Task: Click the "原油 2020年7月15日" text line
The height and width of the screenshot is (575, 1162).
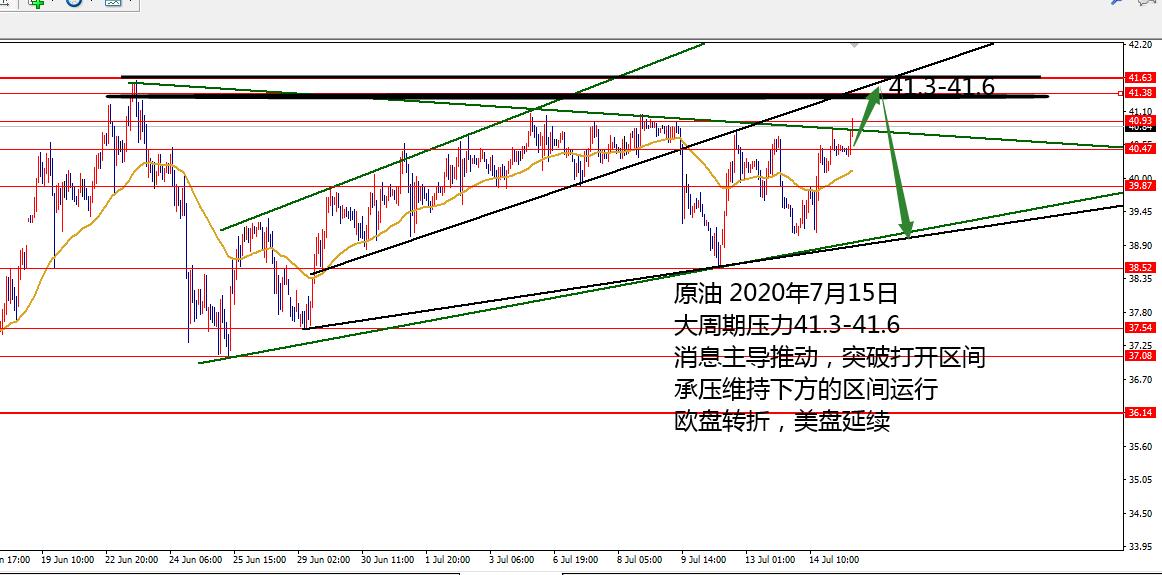Action: click(x=786, y=294)
